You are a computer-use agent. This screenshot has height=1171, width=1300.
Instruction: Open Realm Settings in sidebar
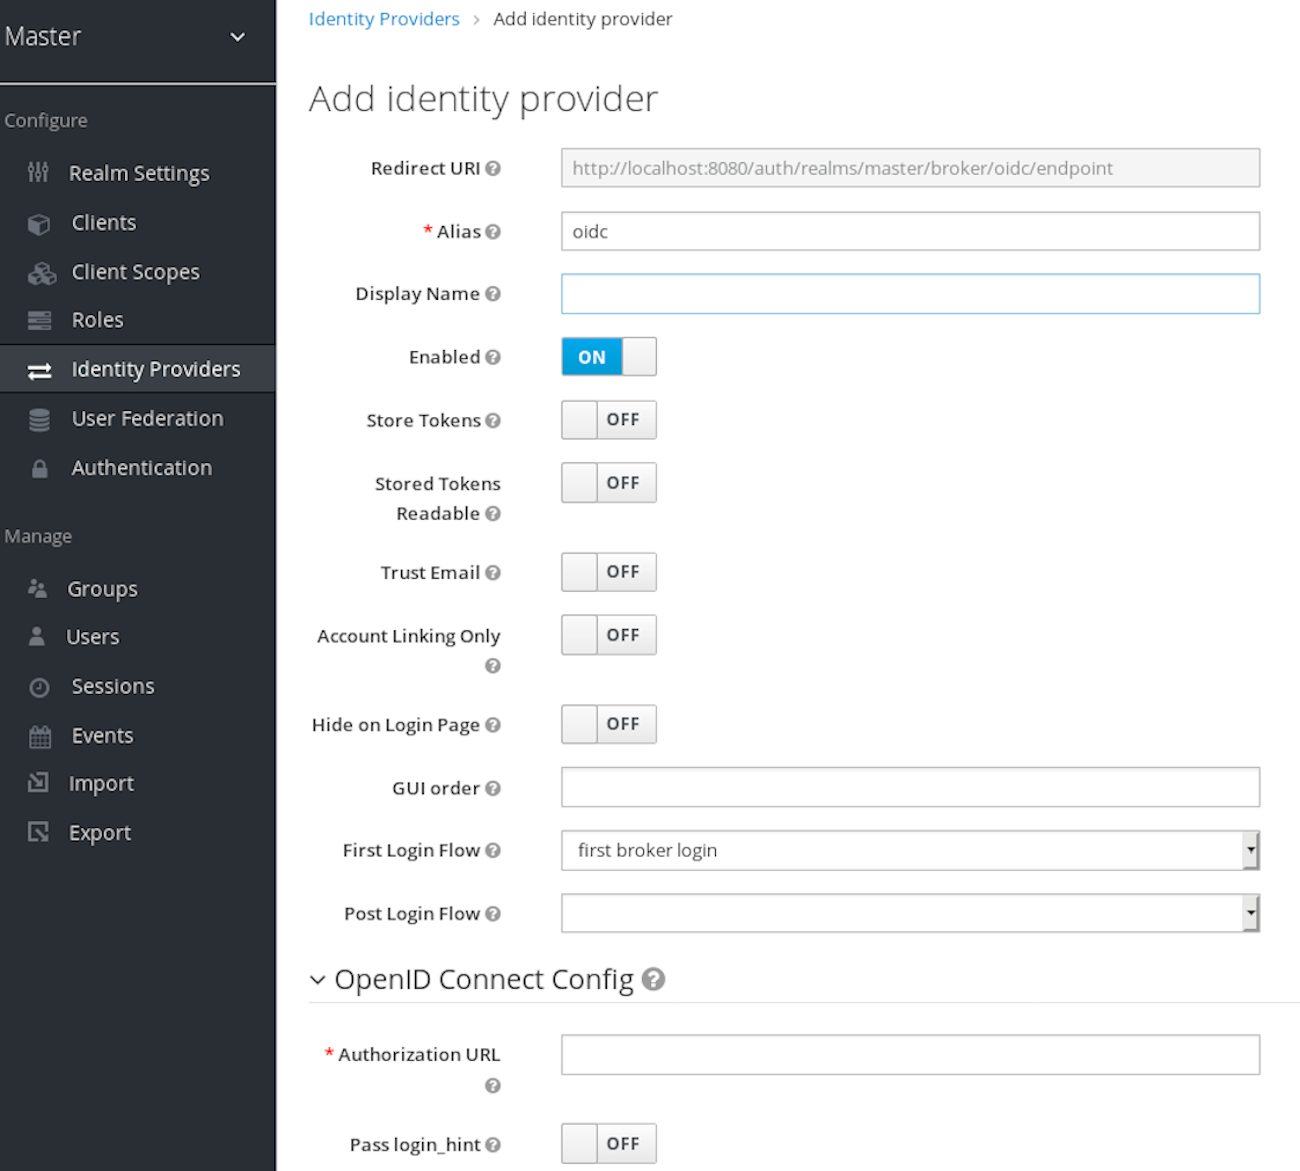138,173
